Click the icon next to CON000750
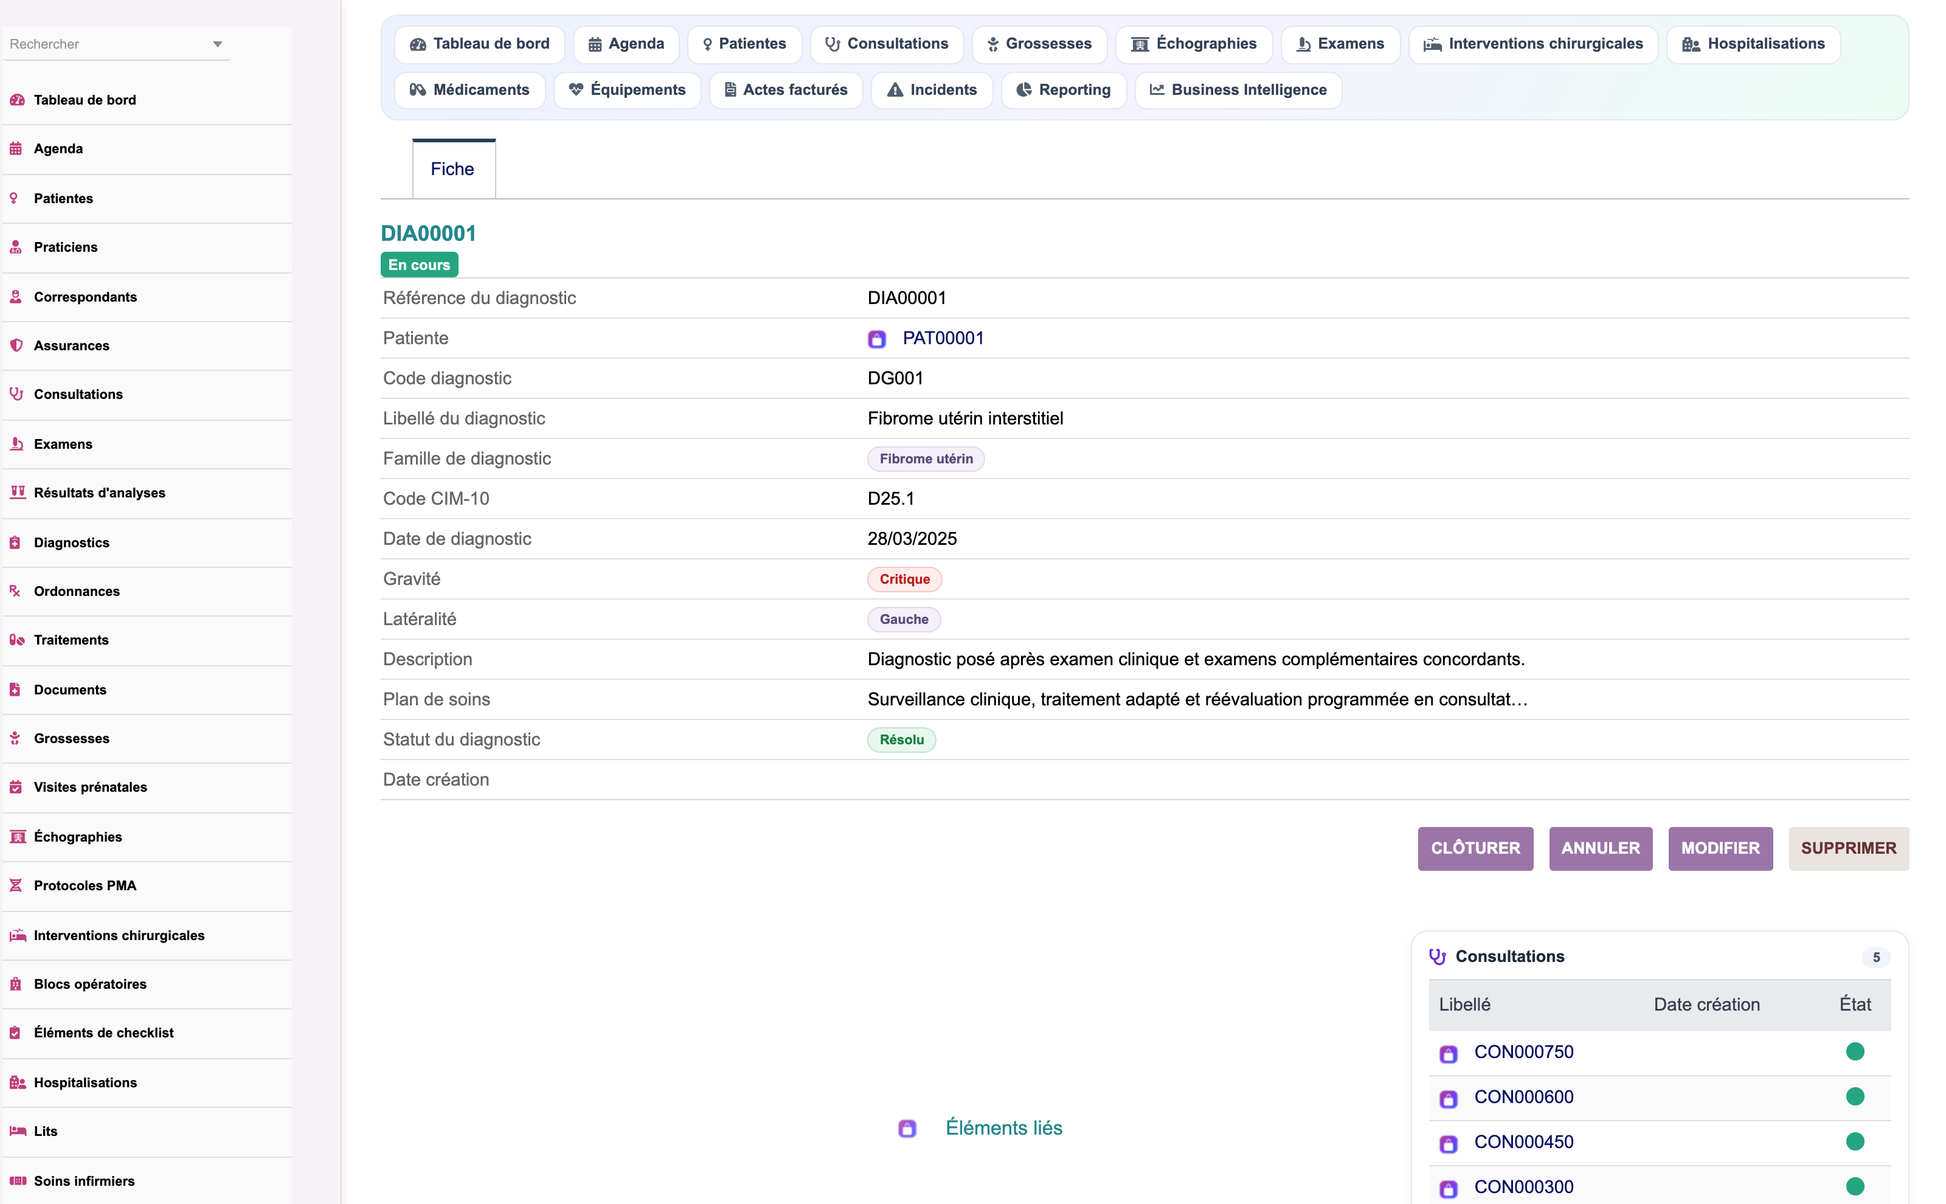Viewport: 1946px width, 1204px height. coord(1448,1053)
